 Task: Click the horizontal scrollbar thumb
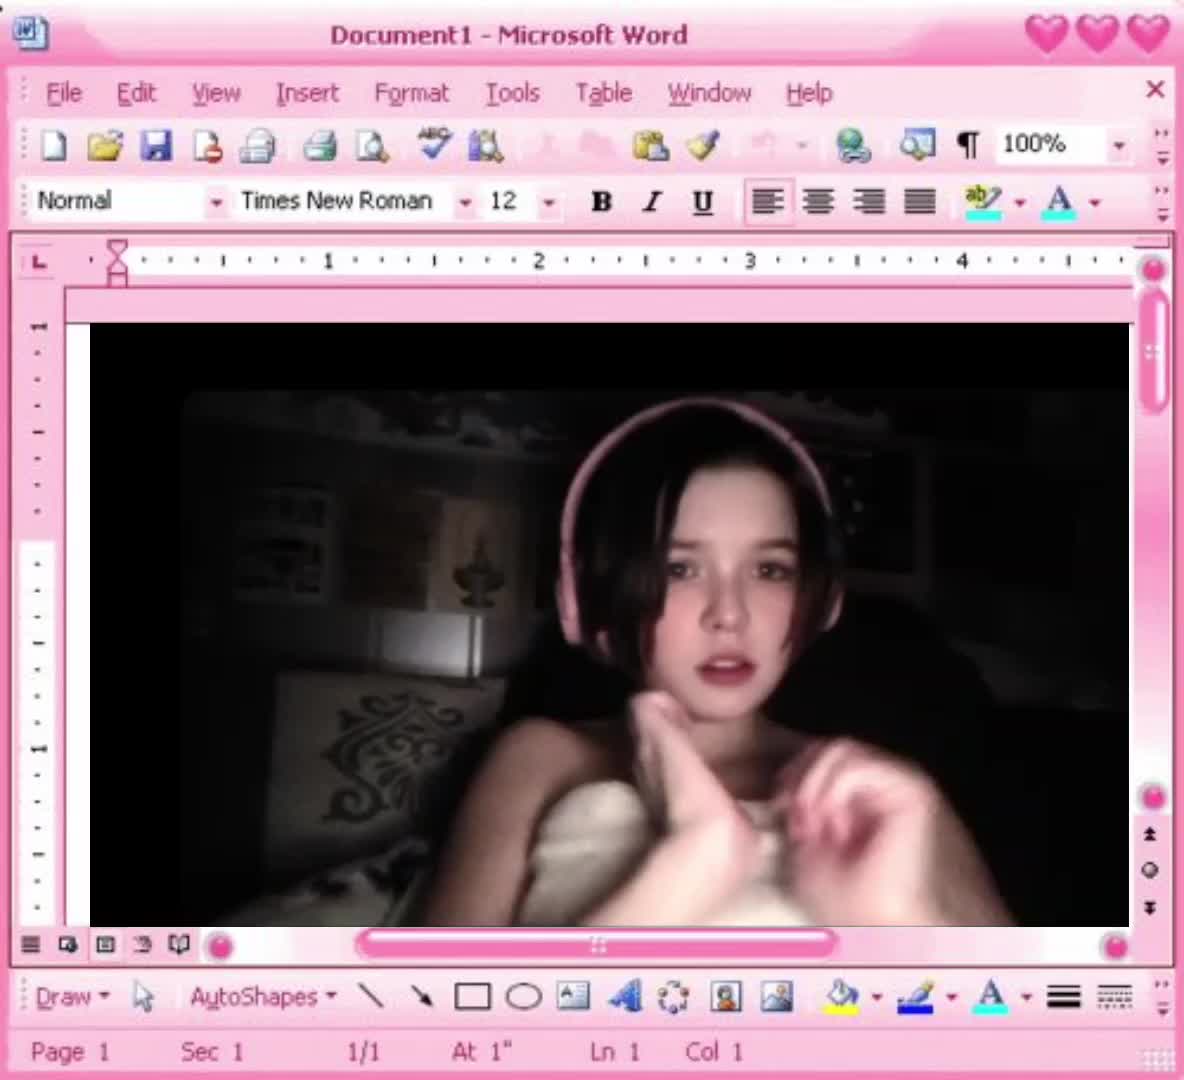(x=597, y=944)
